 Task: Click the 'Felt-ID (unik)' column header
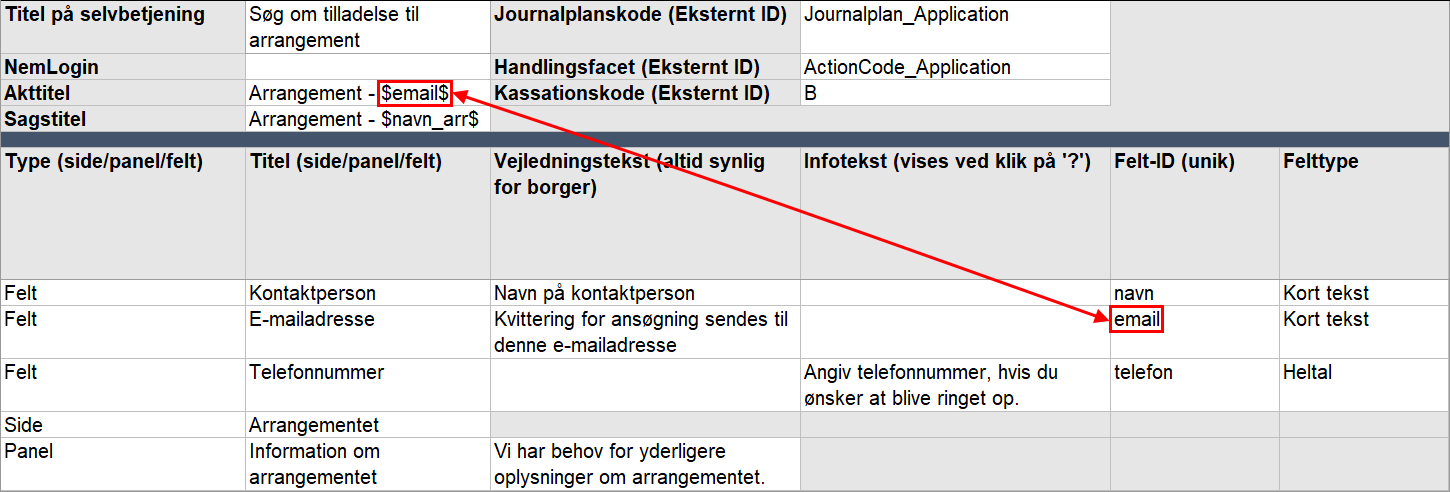(1193, 213)
